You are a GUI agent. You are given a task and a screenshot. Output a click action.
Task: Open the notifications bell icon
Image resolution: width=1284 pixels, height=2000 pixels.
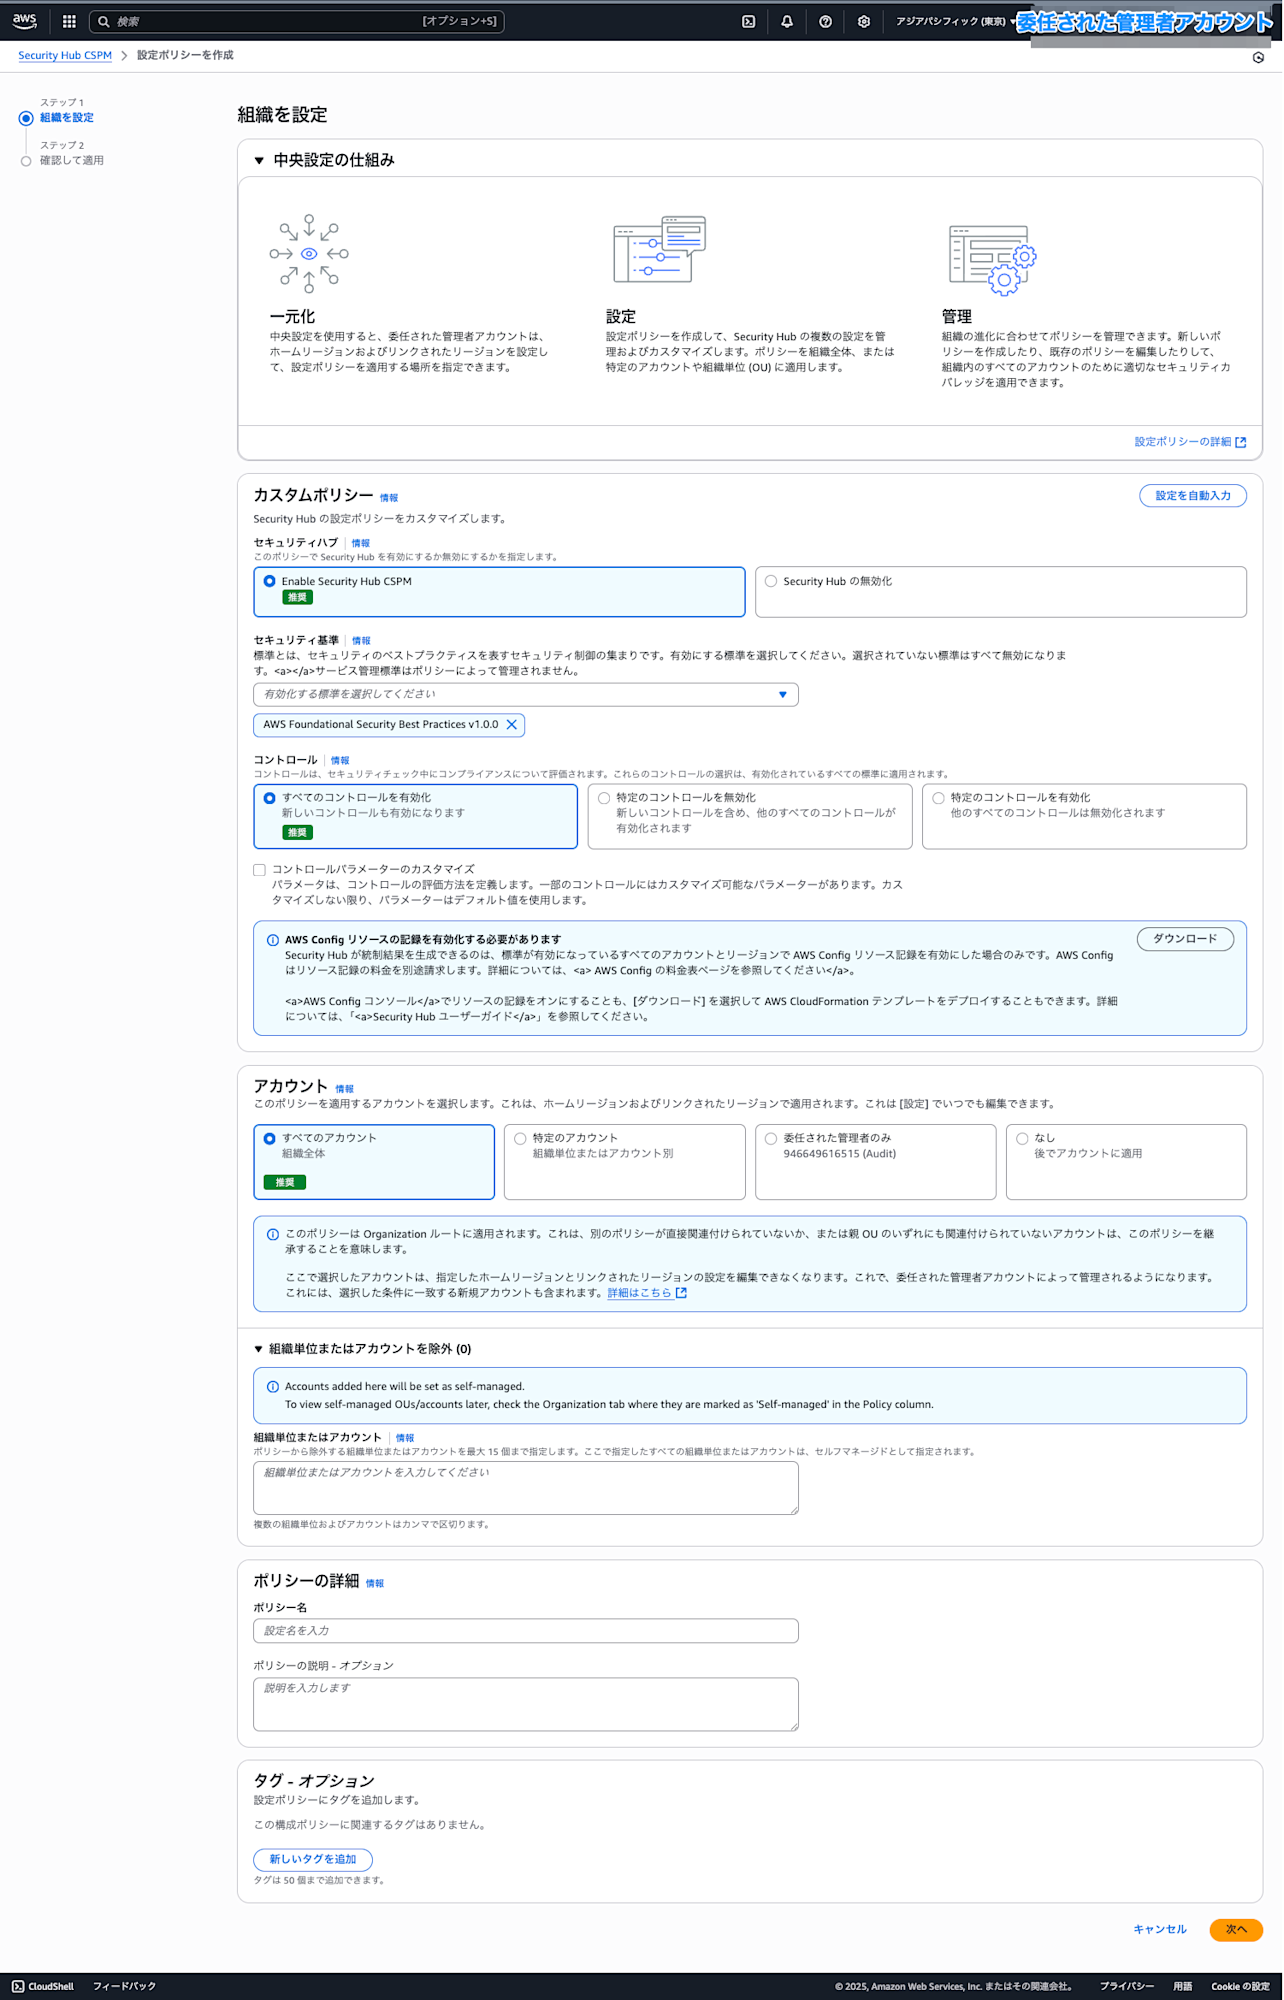(x=787, y=21)
